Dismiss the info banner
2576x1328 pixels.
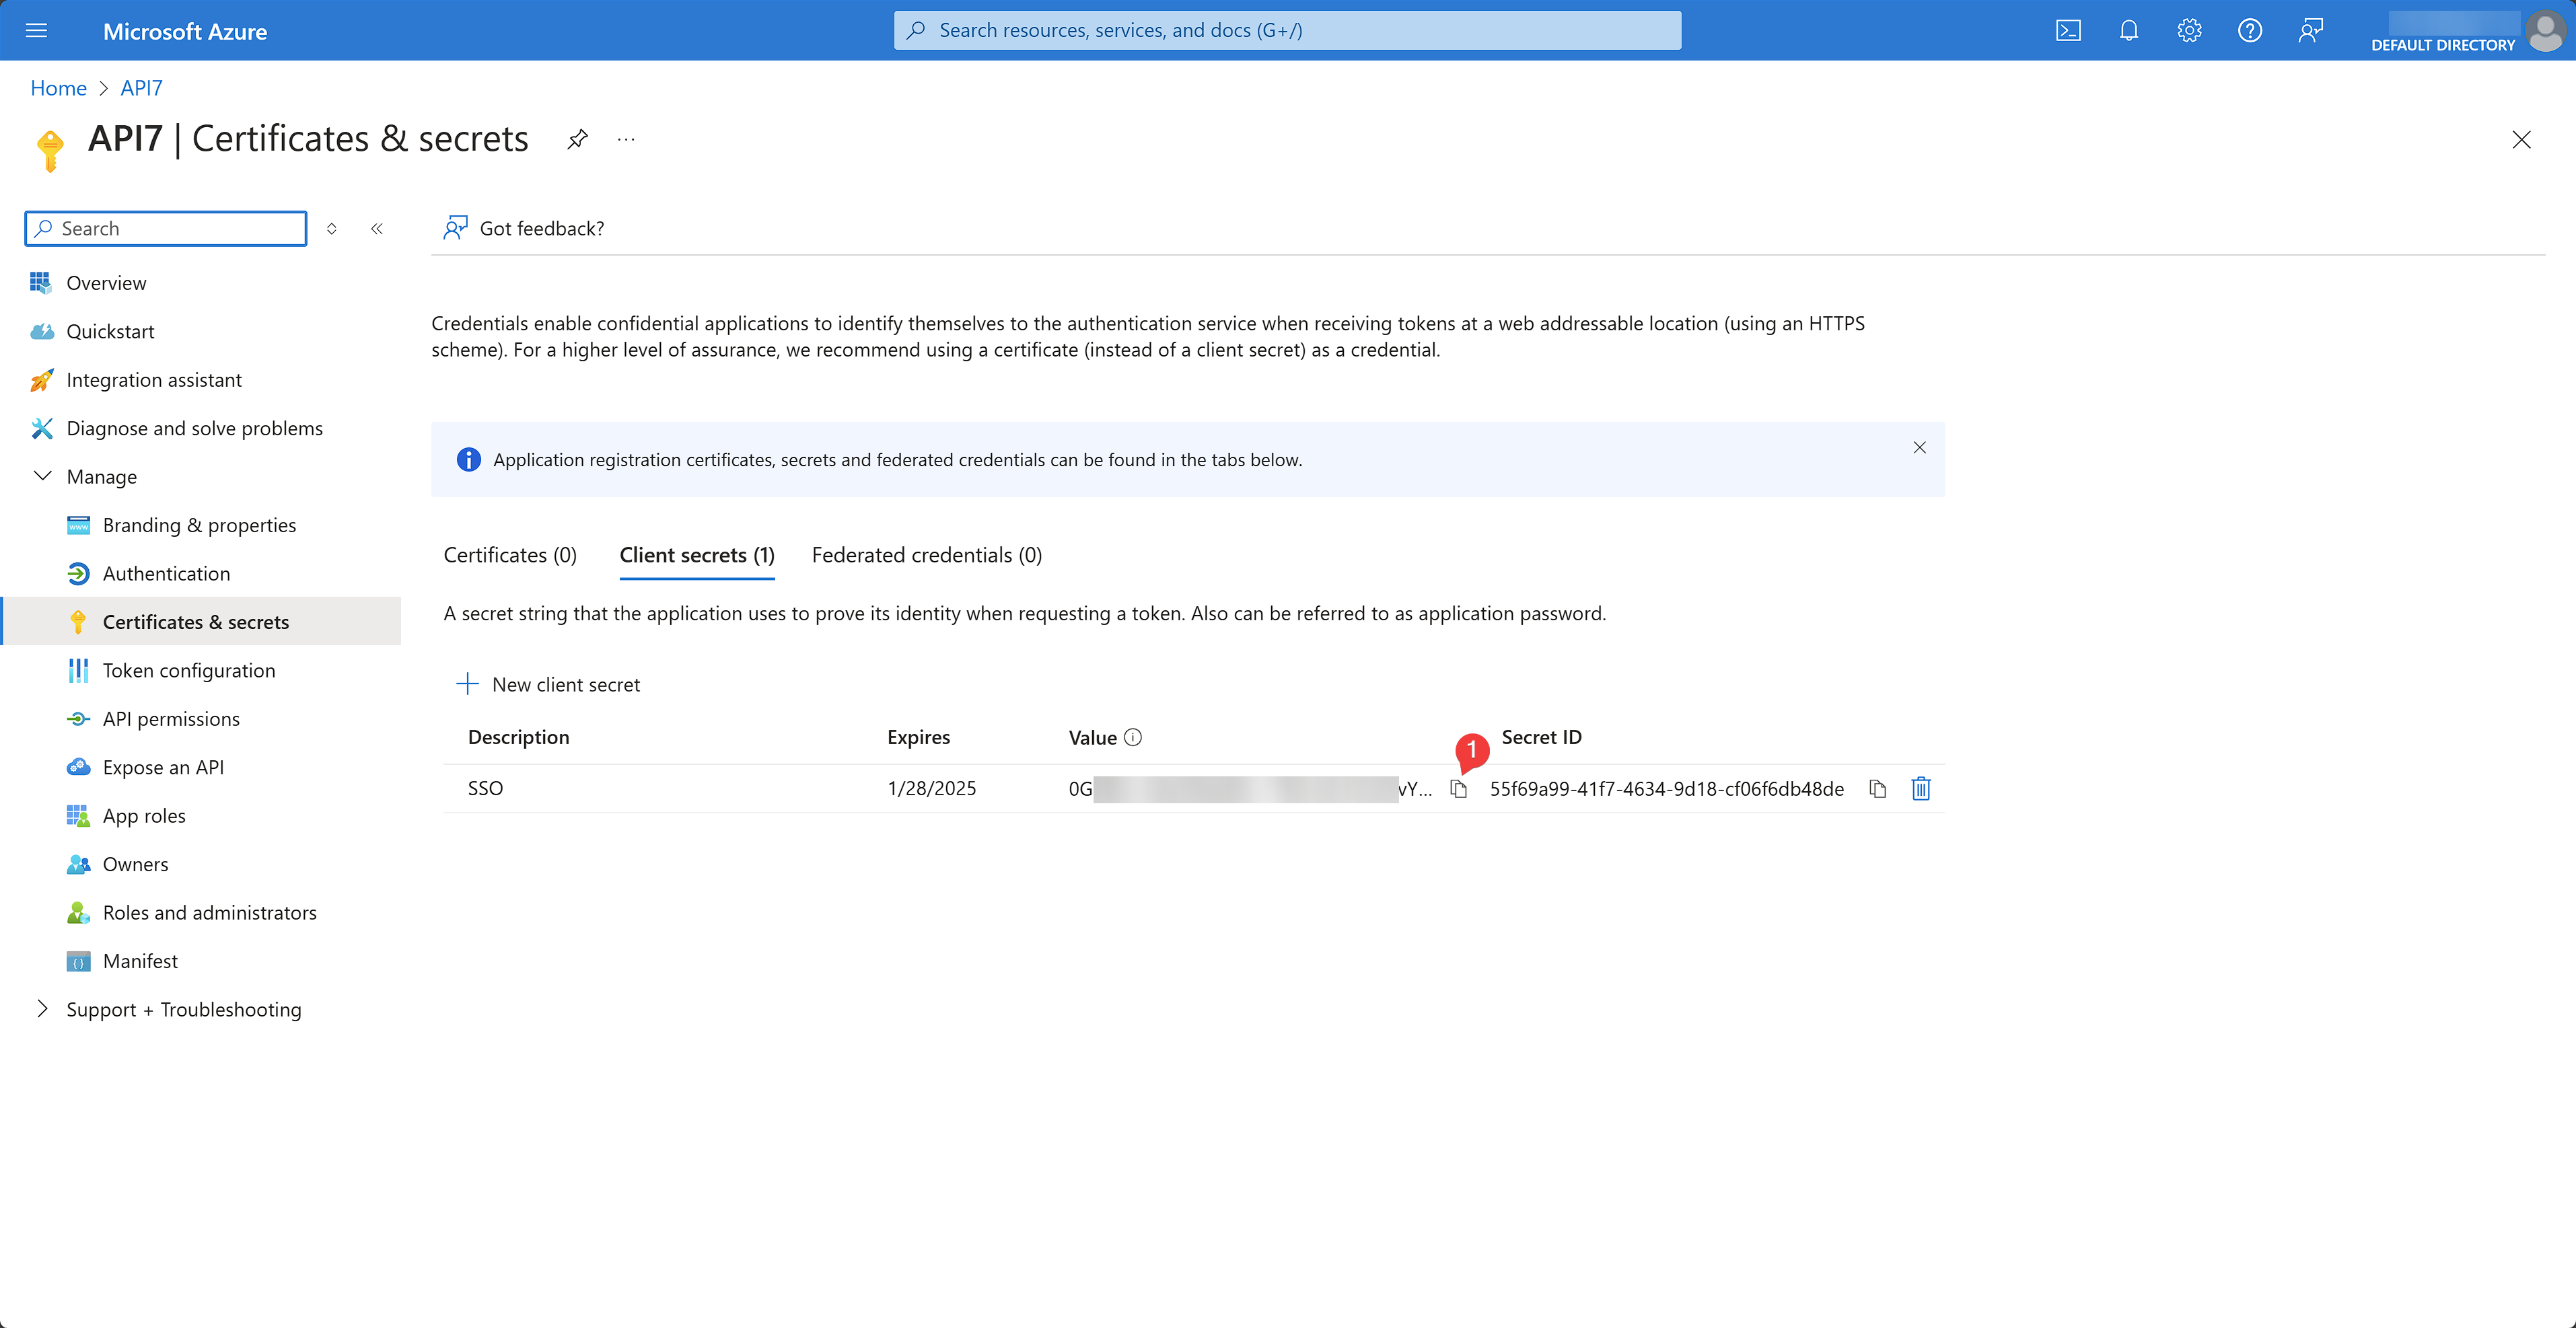[x=1919, y=447]
